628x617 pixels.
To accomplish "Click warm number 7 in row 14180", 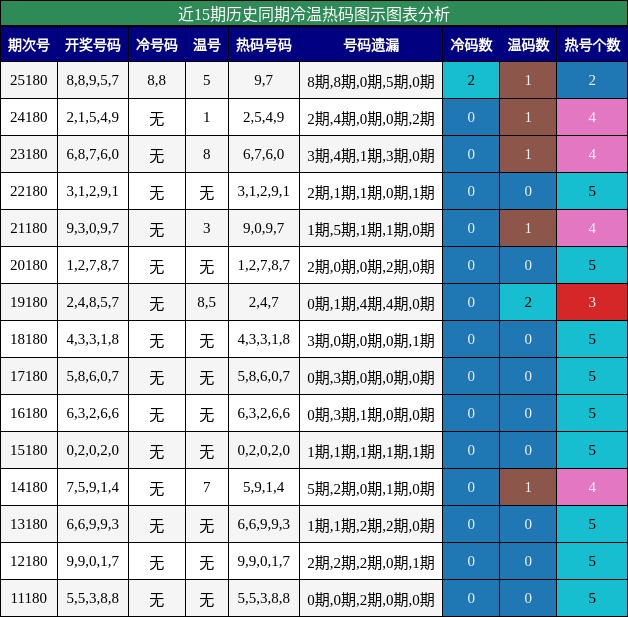I will pyautogui.click(x=207, y=487).
